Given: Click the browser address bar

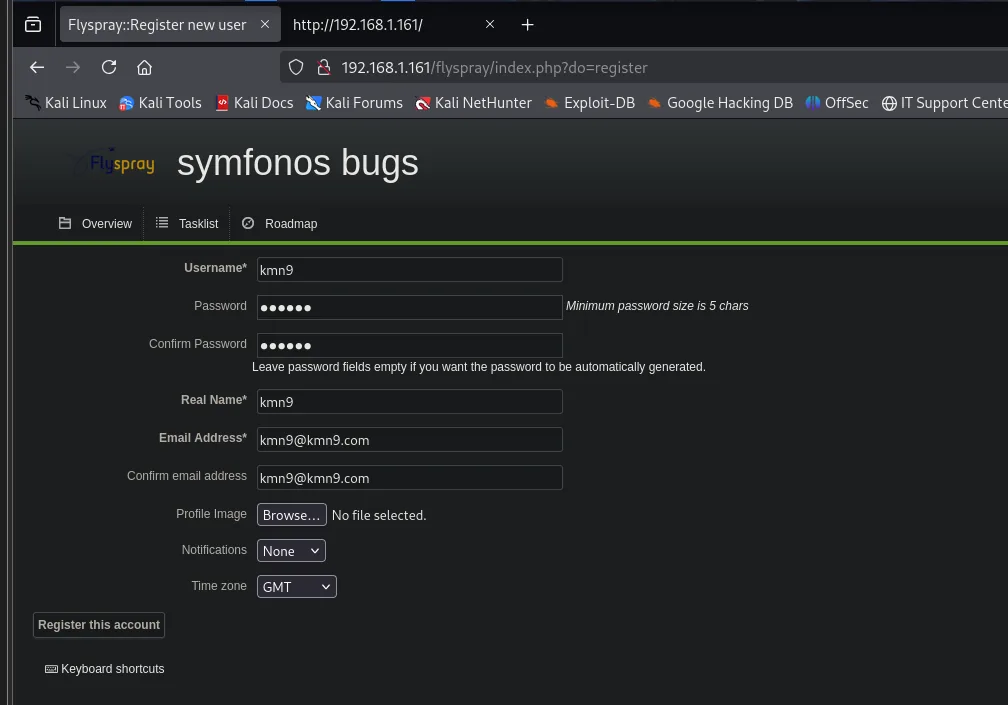Looking at the screenshot, I should click(x=643, y=67).
